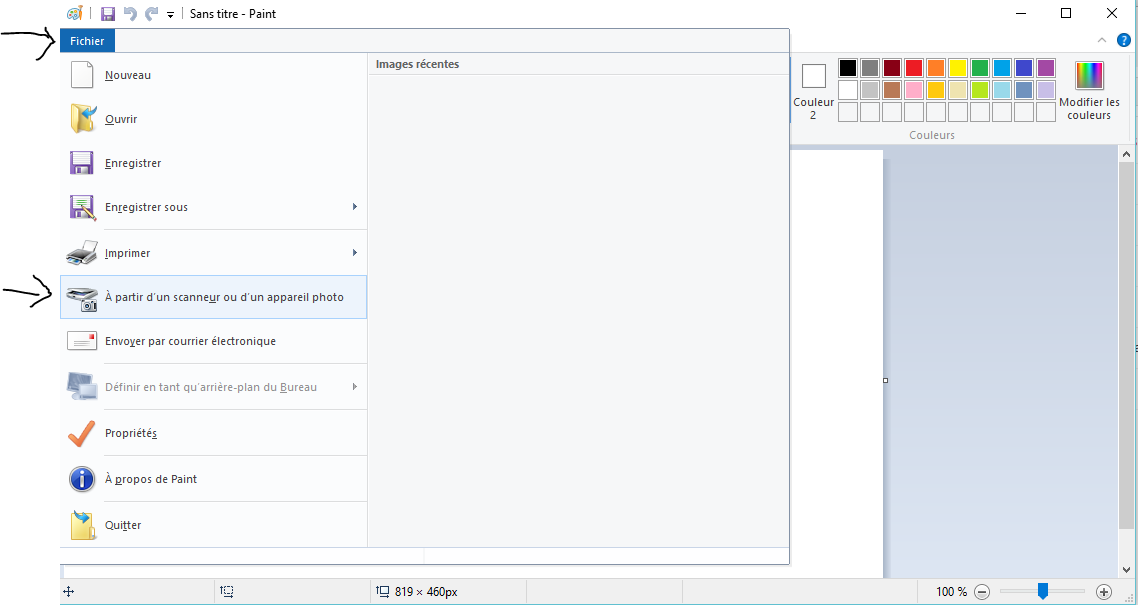Click the selection size icon in status bar
Viewport: 1138px width, 605px height.
point(226,592)
